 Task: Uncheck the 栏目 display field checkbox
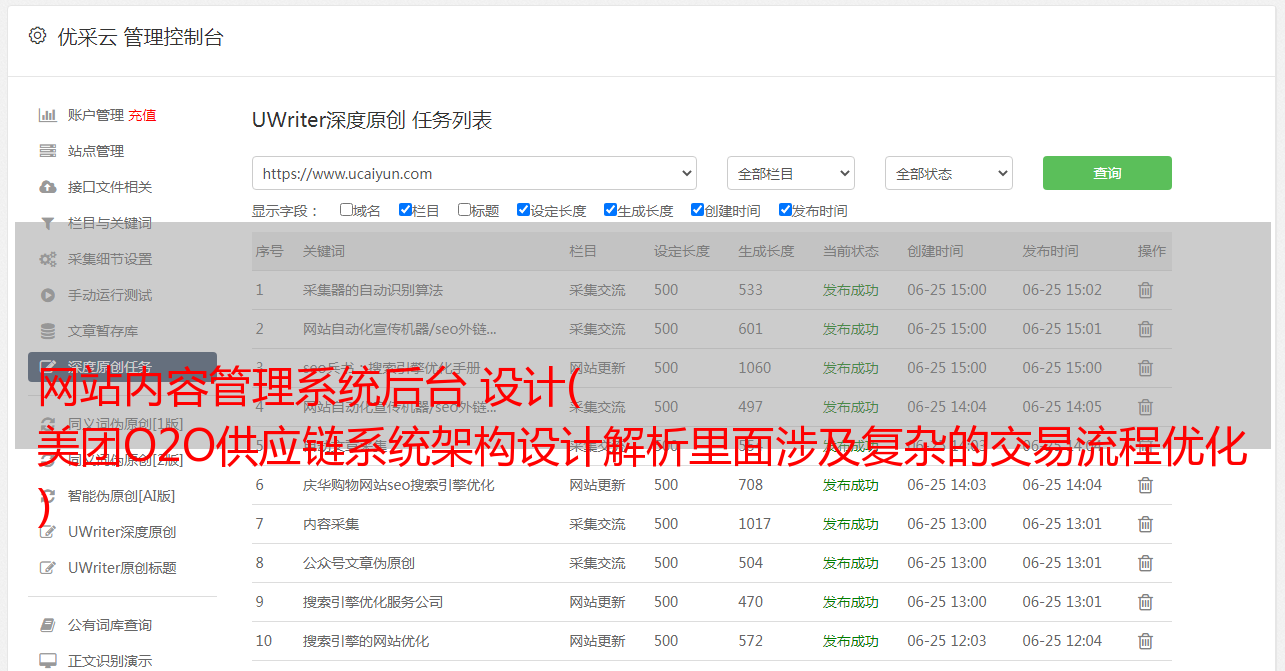coord(405,210)
